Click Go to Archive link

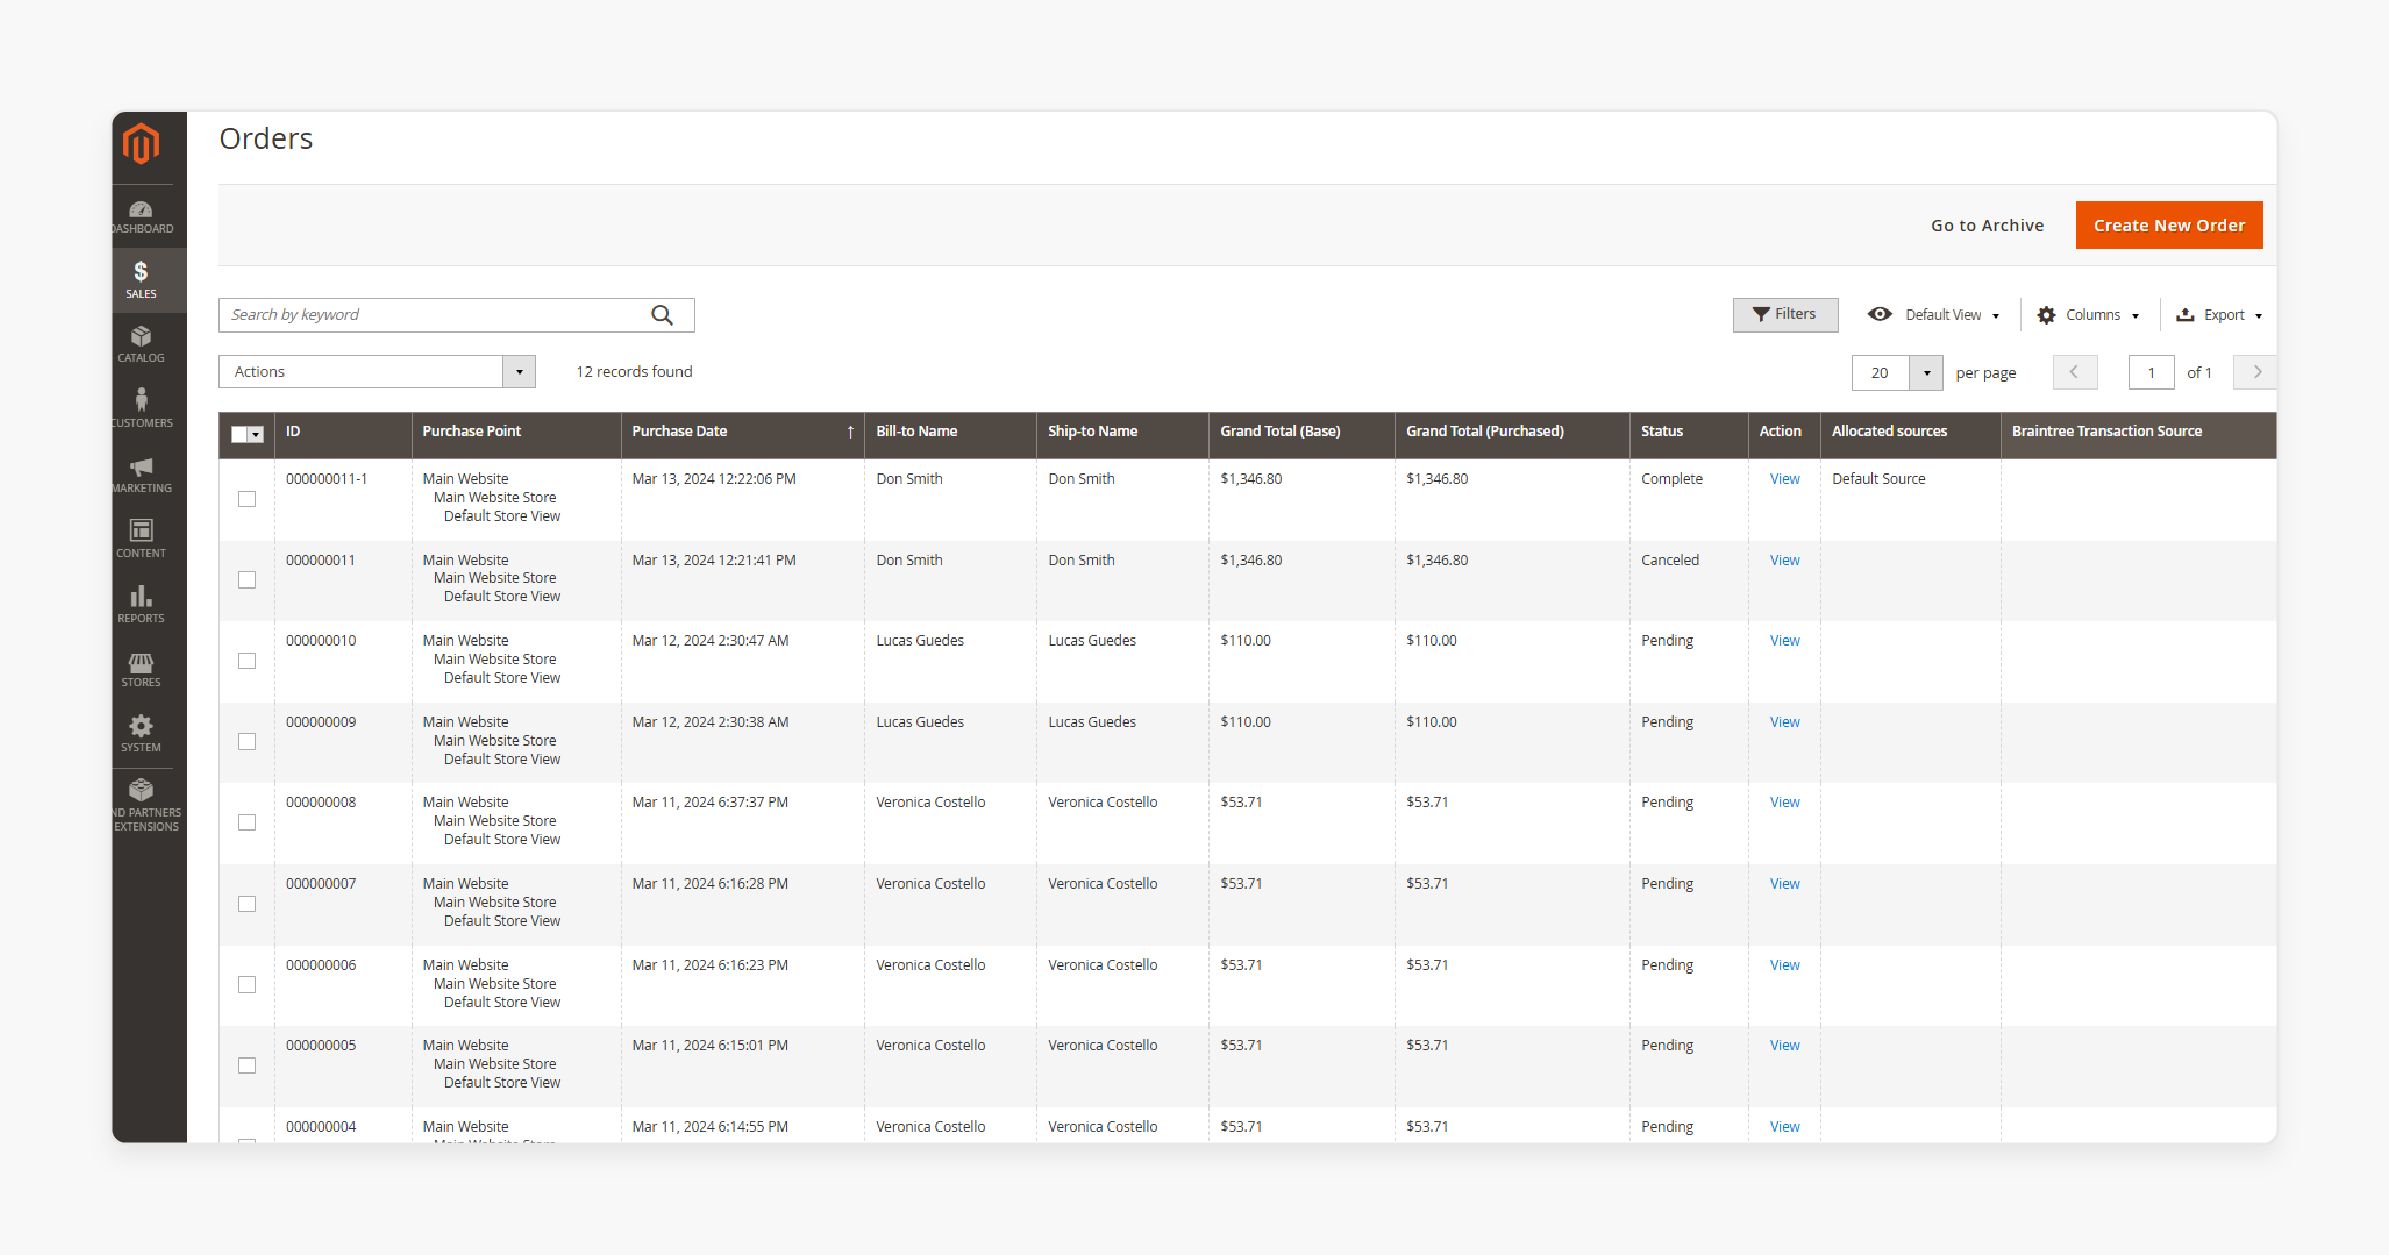1987,225
